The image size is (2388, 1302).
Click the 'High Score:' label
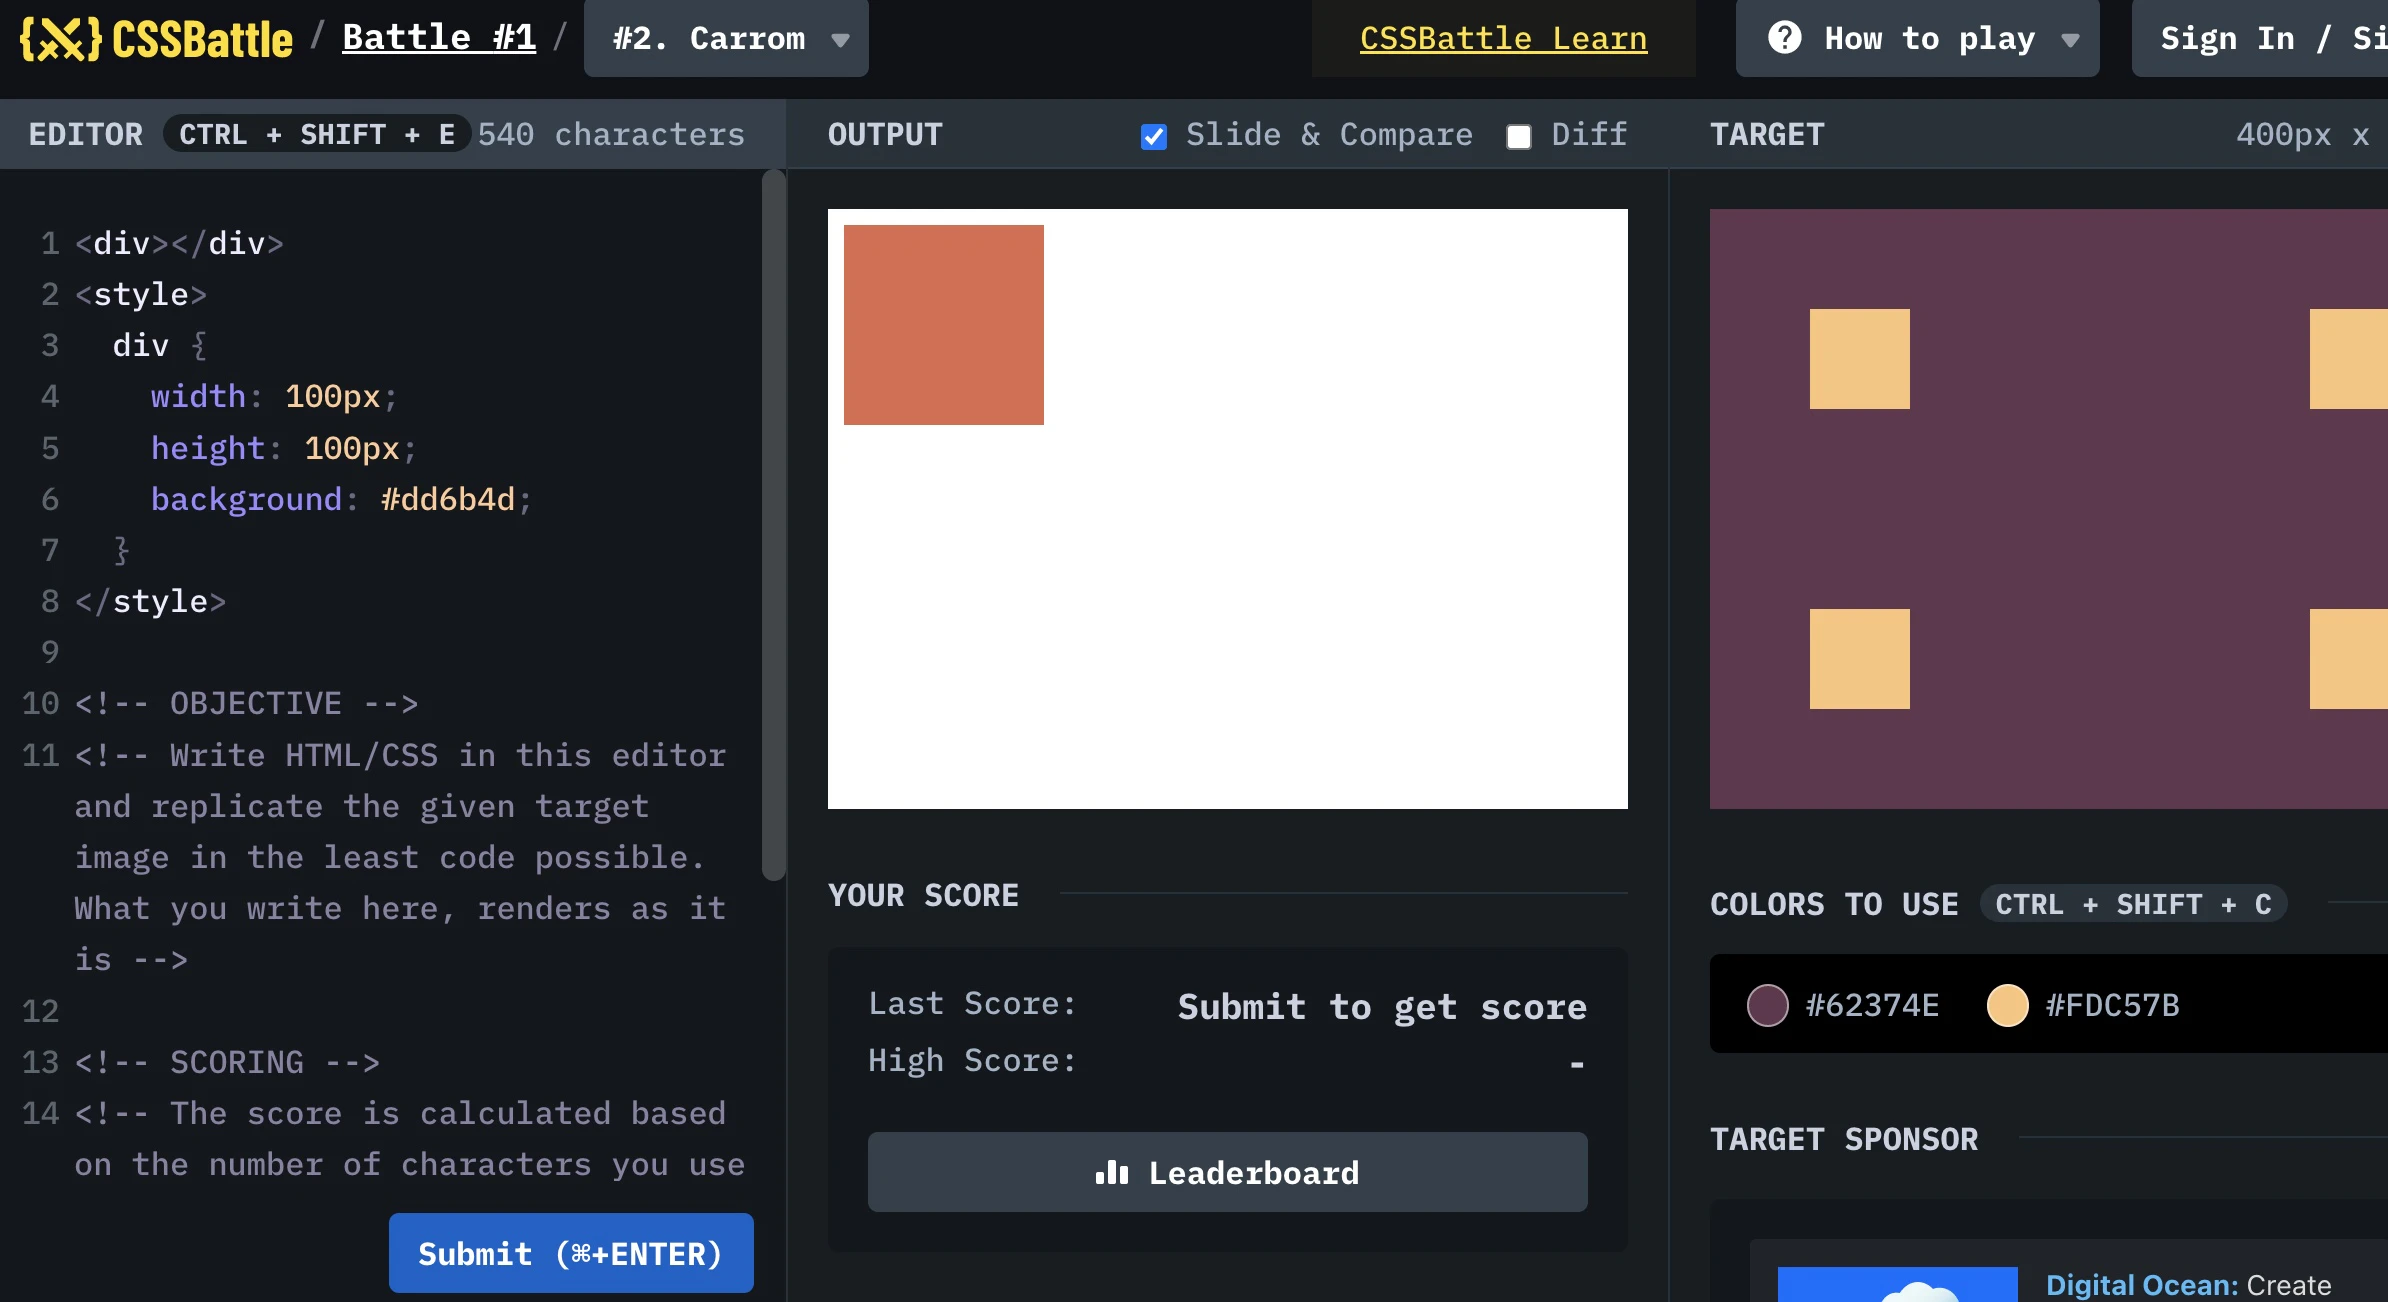tap(972, 1060)
